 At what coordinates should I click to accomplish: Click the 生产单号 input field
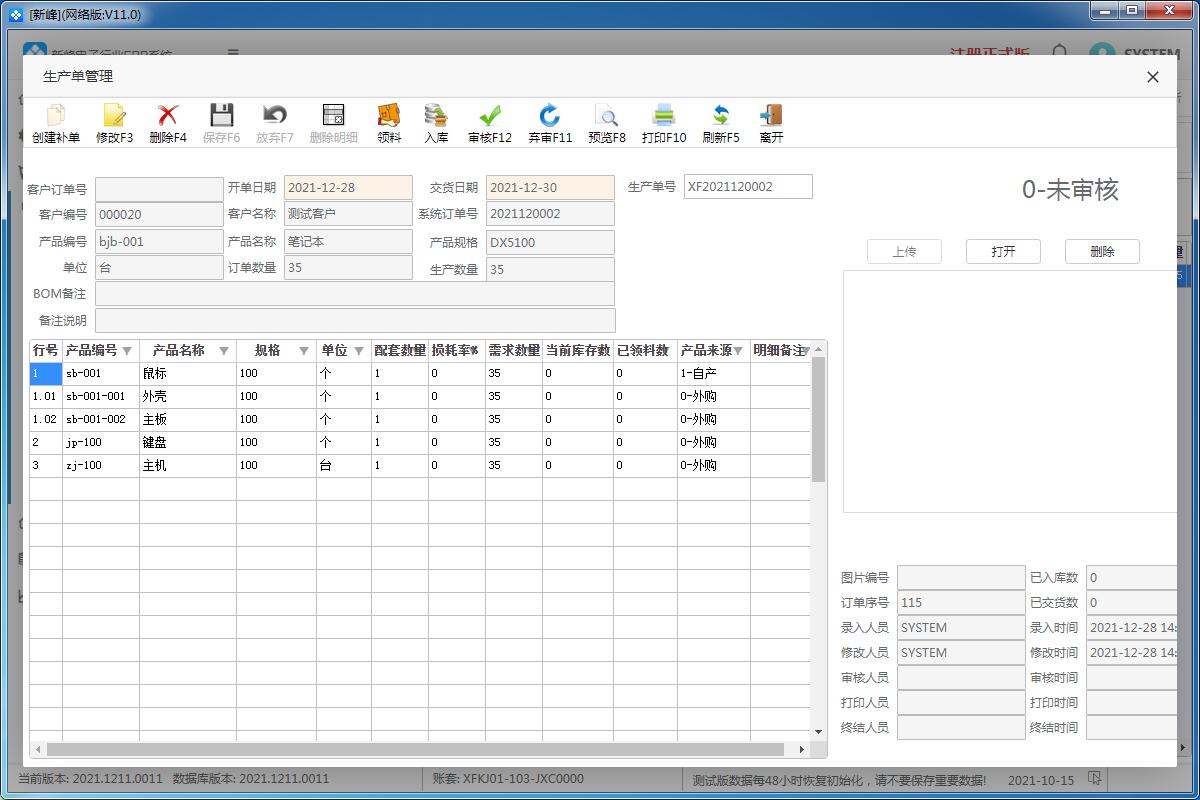pyautogui.click(x=747, y=187)
